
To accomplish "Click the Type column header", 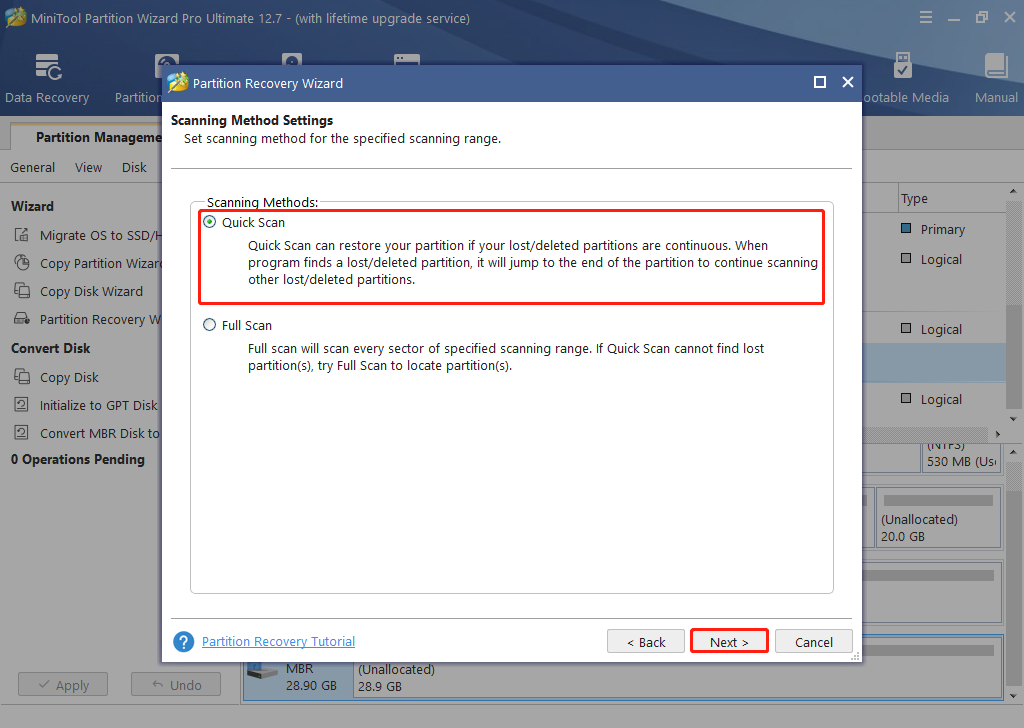I will click(914, 198).
